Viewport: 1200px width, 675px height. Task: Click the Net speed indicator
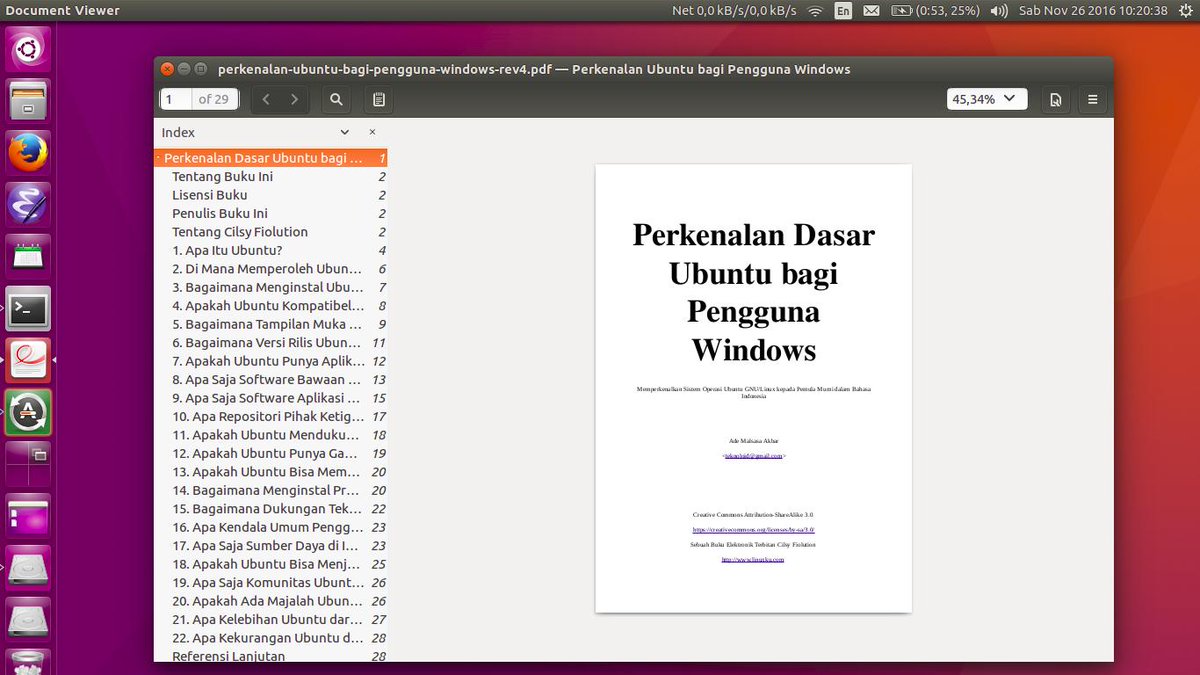734,11
